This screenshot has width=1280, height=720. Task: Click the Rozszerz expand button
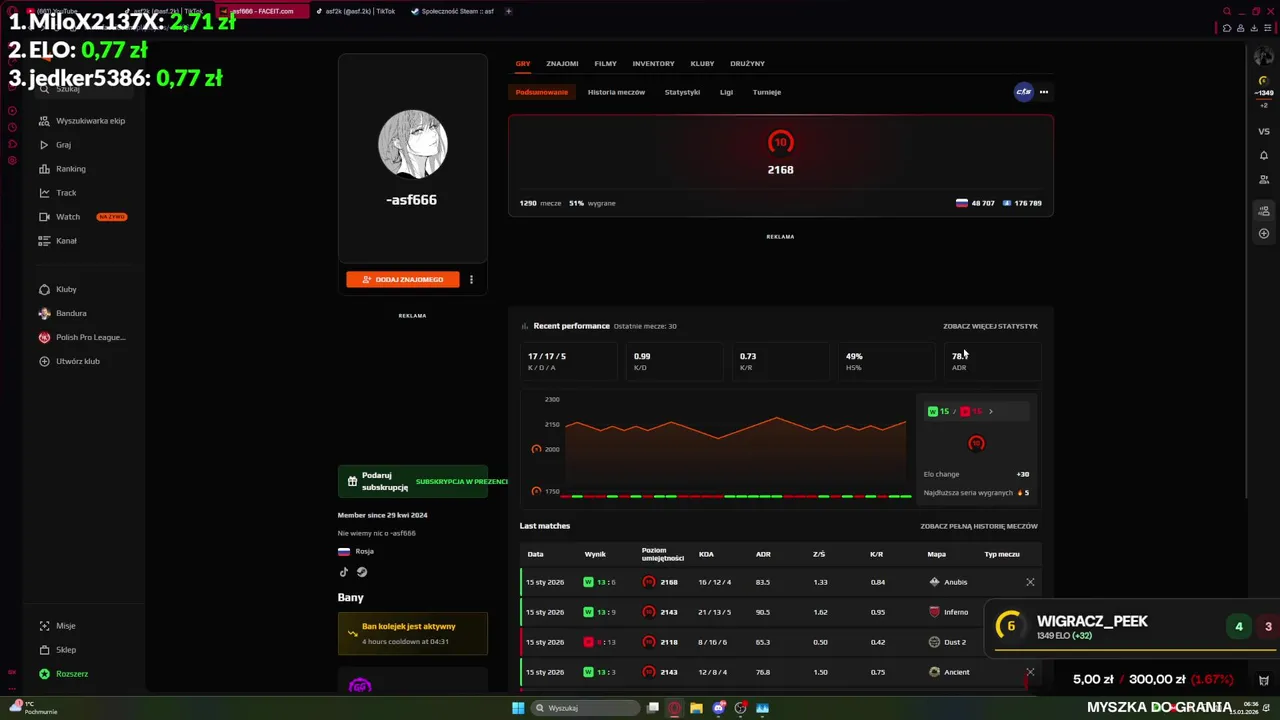63,674
